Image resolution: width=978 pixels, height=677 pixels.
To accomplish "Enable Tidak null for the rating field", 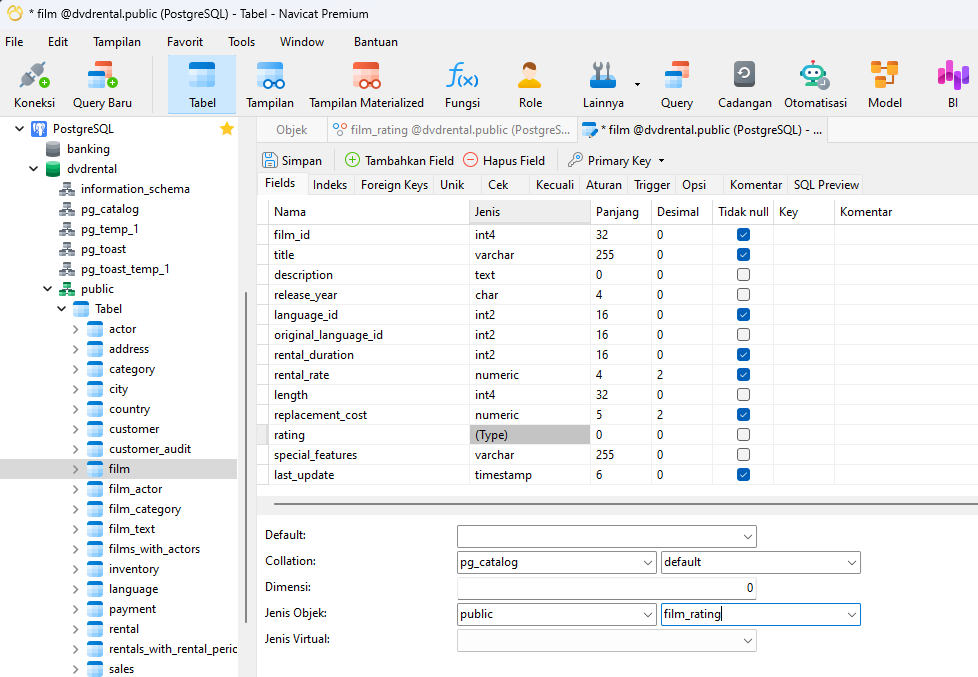I will tap(743, 435).
